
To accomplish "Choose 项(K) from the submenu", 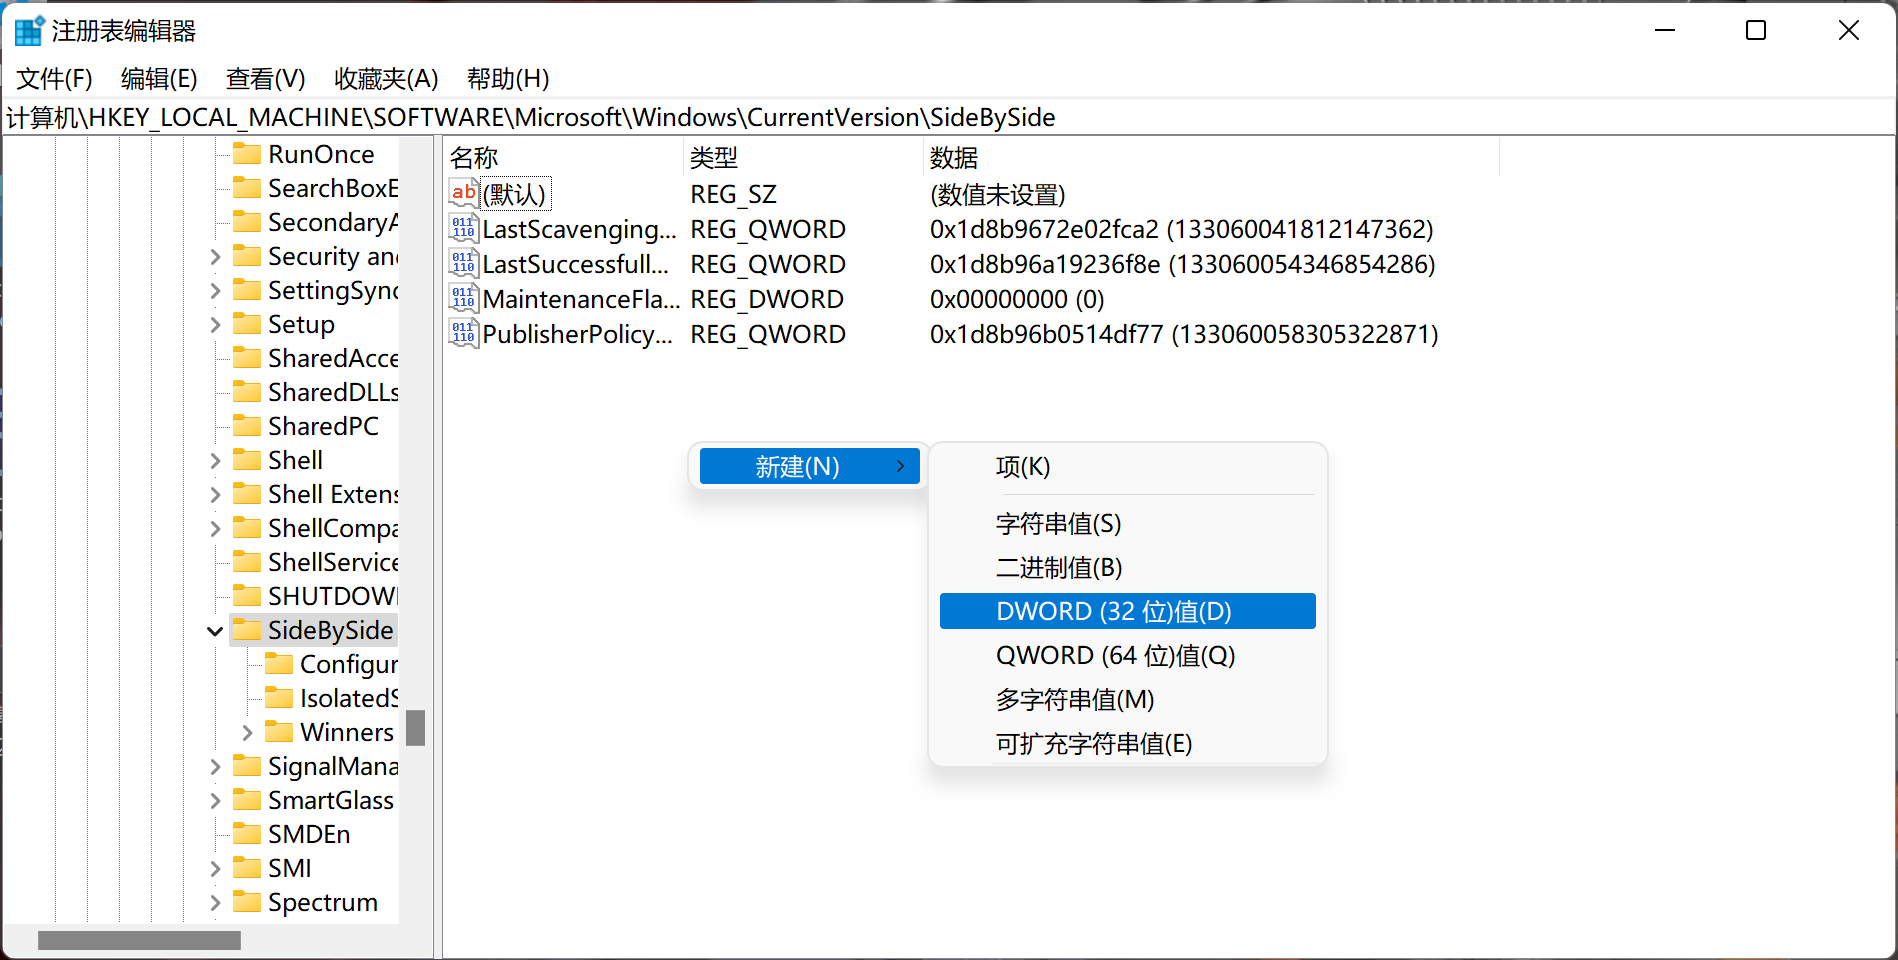I will click(x=1127, y=467).
